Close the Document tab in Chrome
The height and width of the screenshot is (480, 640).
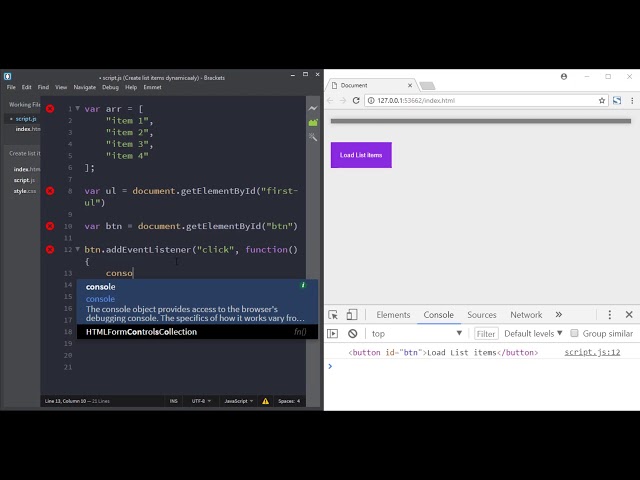410,85
